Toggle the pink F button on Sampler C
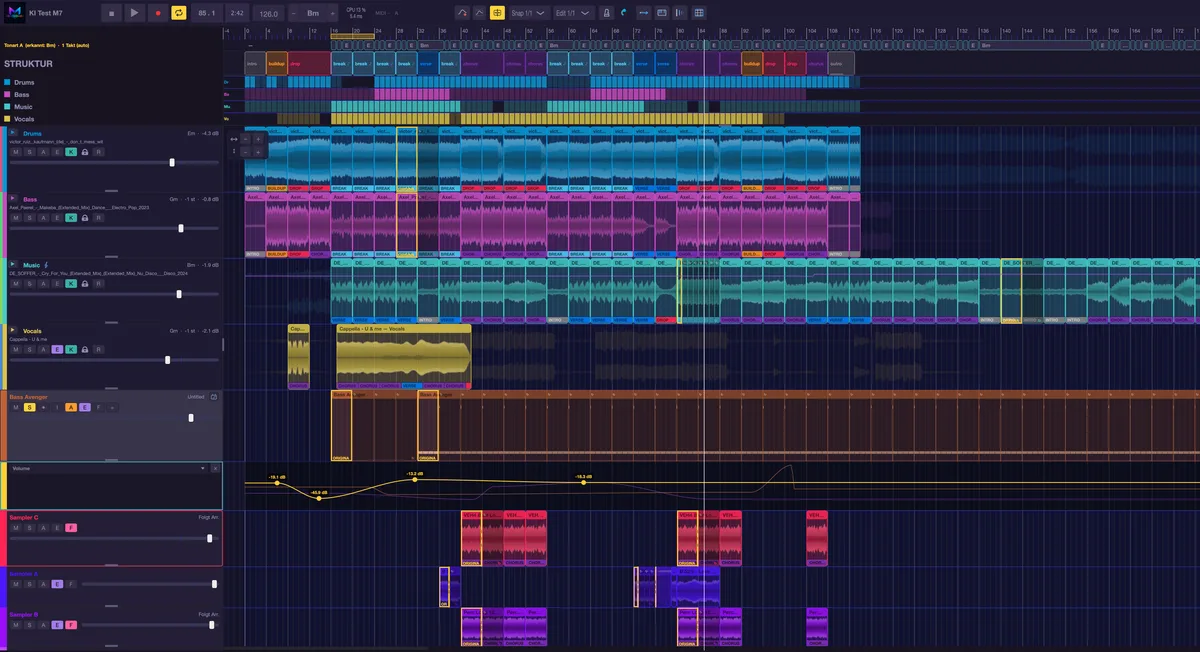1200x652 pixels. coord(71,527)
